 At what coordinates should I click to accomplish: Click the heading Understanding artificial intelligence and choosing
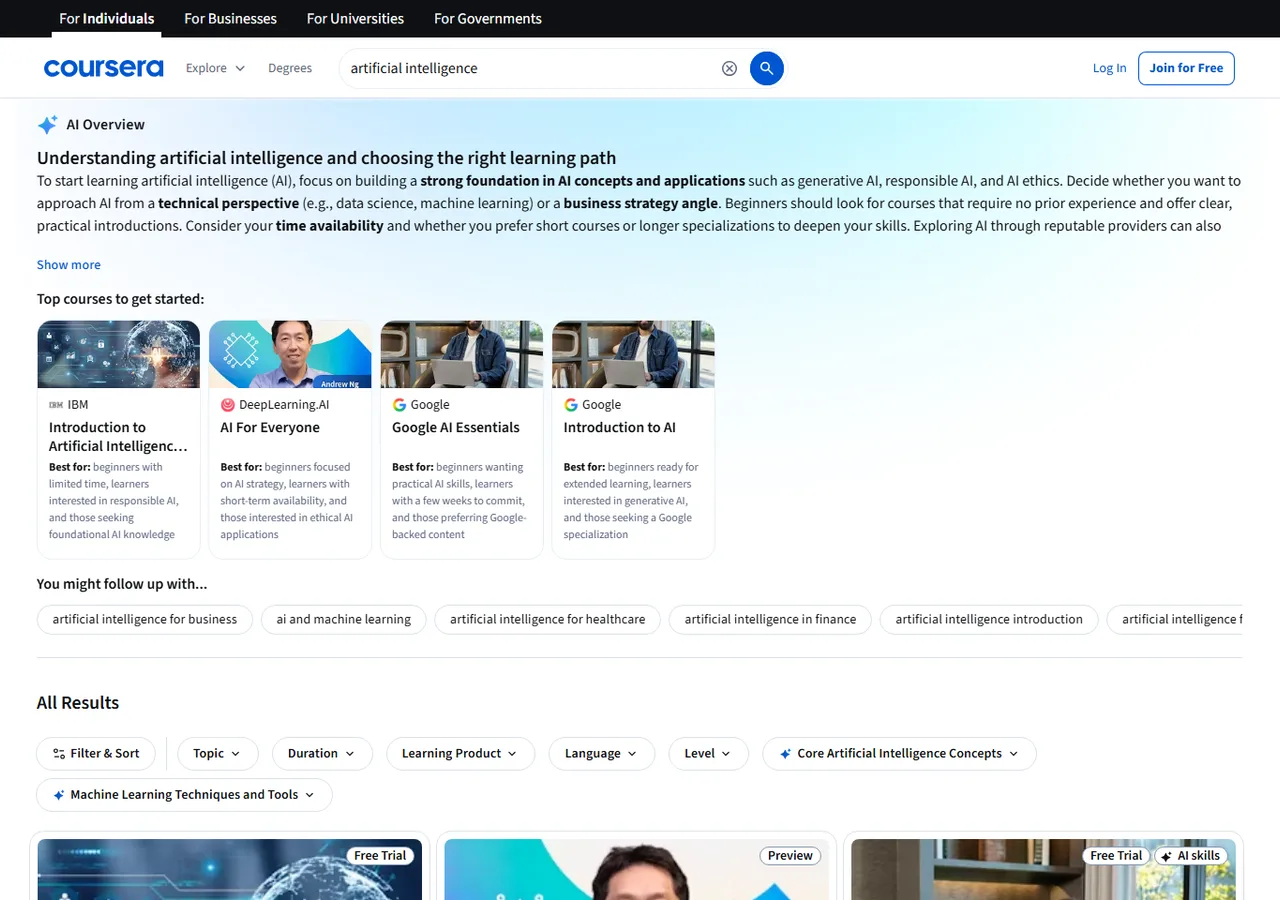pyautogui.click(x=326, y=158)
